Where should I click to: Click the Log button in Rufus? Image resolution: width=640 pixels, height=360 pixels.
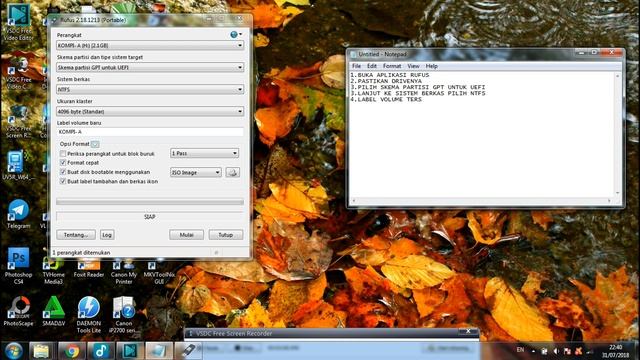click(107, 235)
